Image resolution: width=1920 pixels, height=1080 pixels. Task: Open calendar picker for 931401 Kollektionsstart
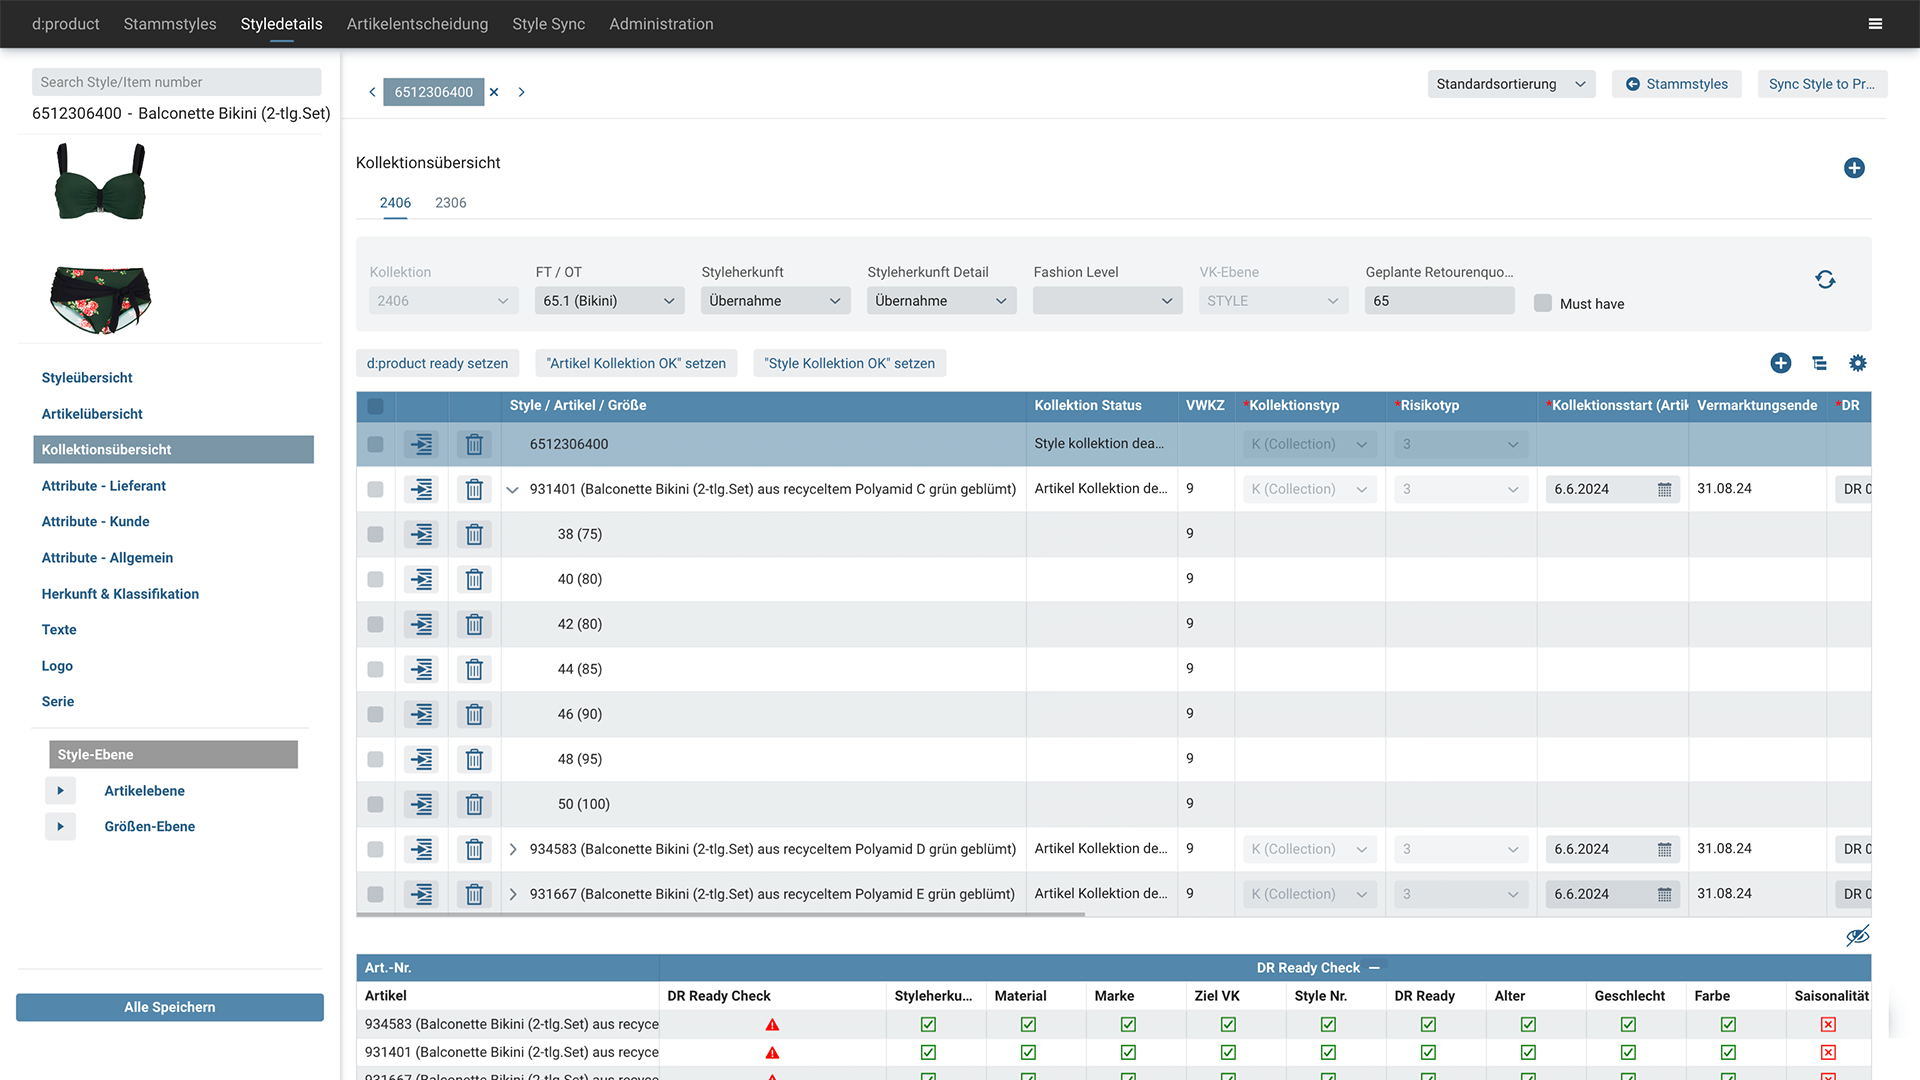point(1664,489)
